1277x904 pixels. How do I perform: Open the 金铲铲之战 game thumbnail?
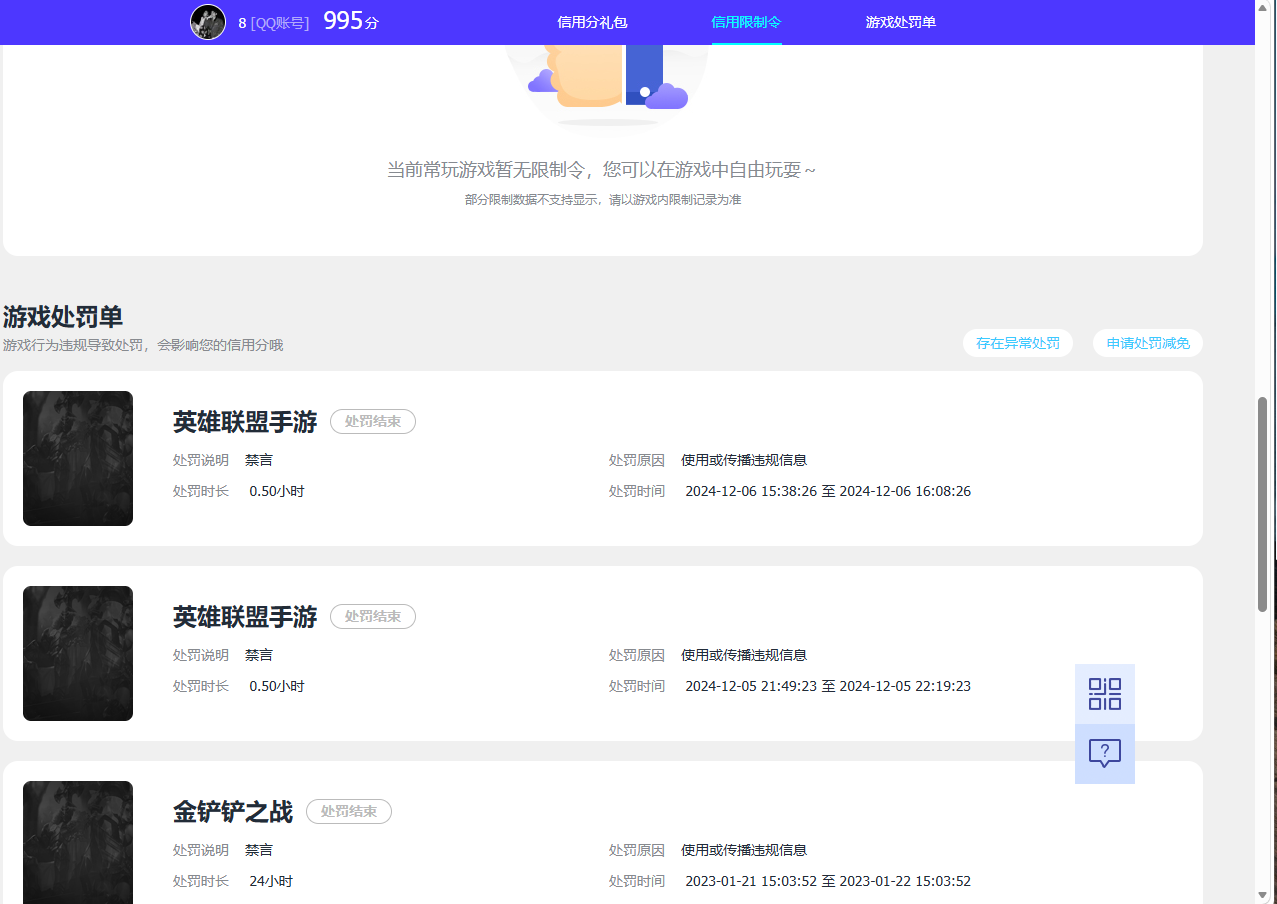click(78, 842)
